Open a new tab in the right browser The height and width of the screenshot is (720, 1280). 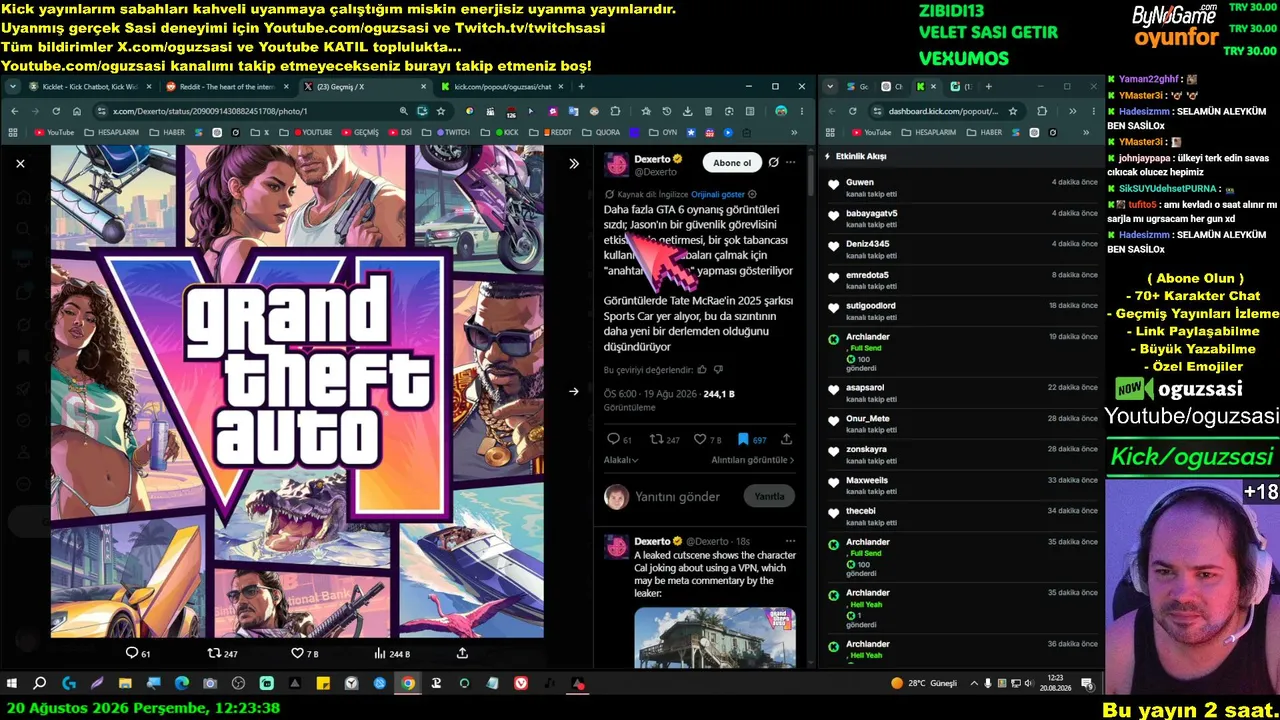(x=988, y=87)
